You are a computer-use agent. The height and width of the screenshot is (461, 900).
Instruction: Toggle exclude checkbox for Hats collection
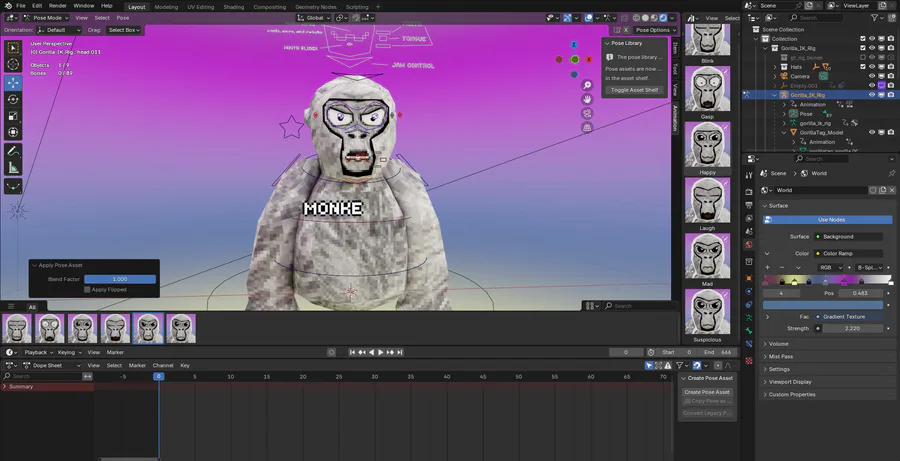tap(863, 67)
